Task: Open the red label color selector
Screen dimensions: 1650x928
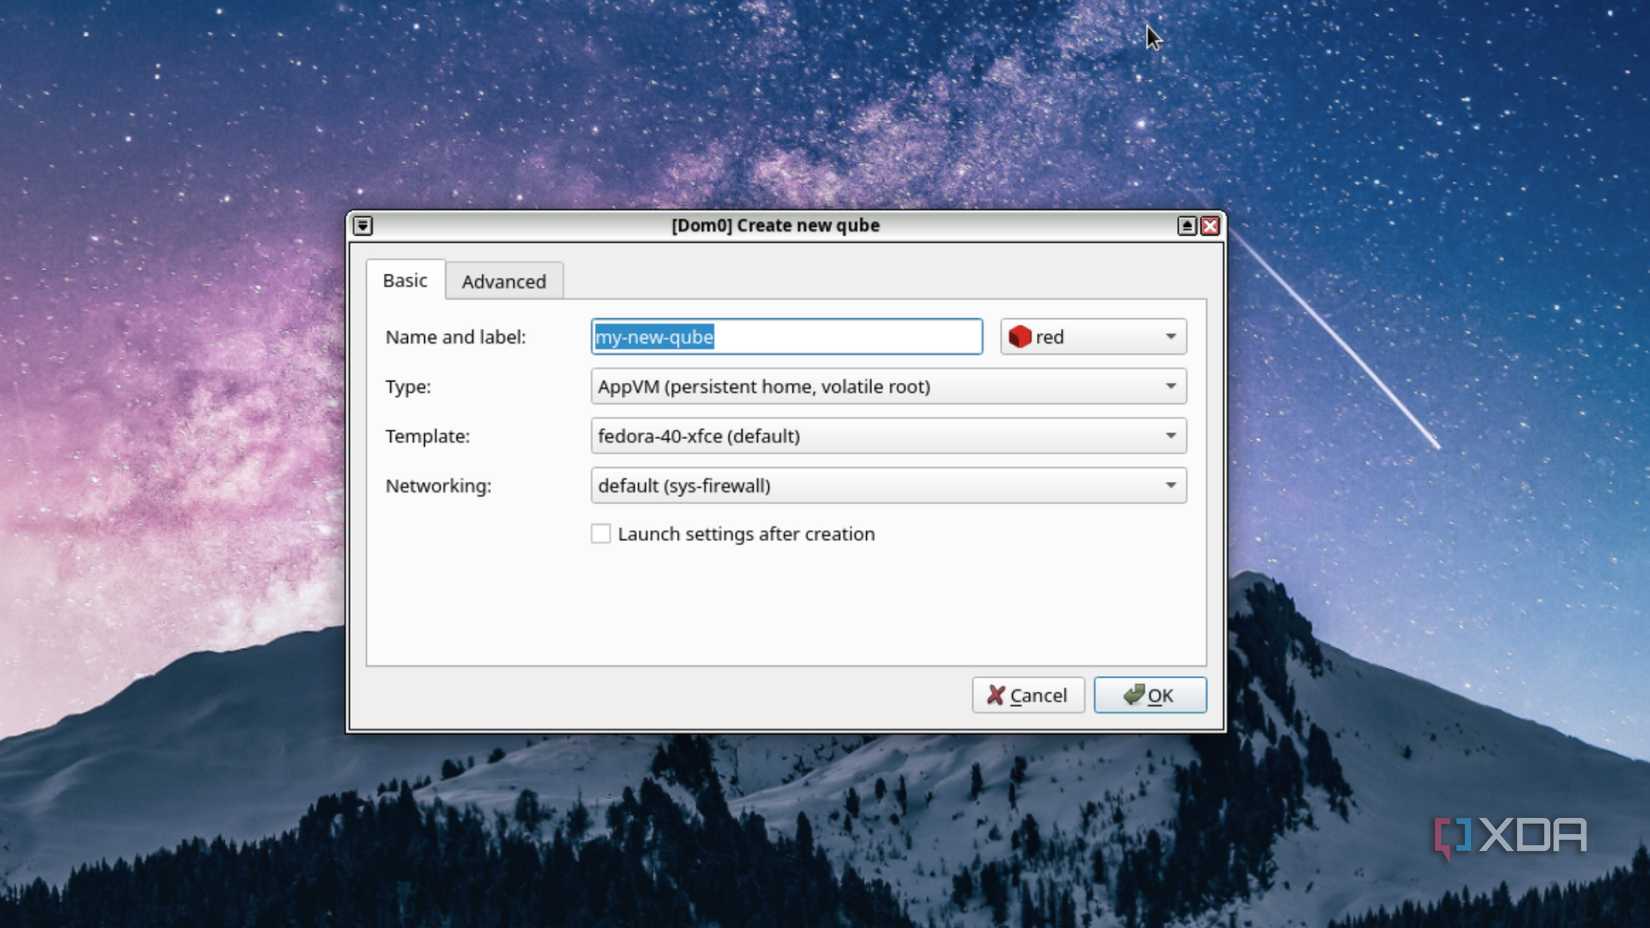Action: pyautogui.click(x=1092, y=336)
